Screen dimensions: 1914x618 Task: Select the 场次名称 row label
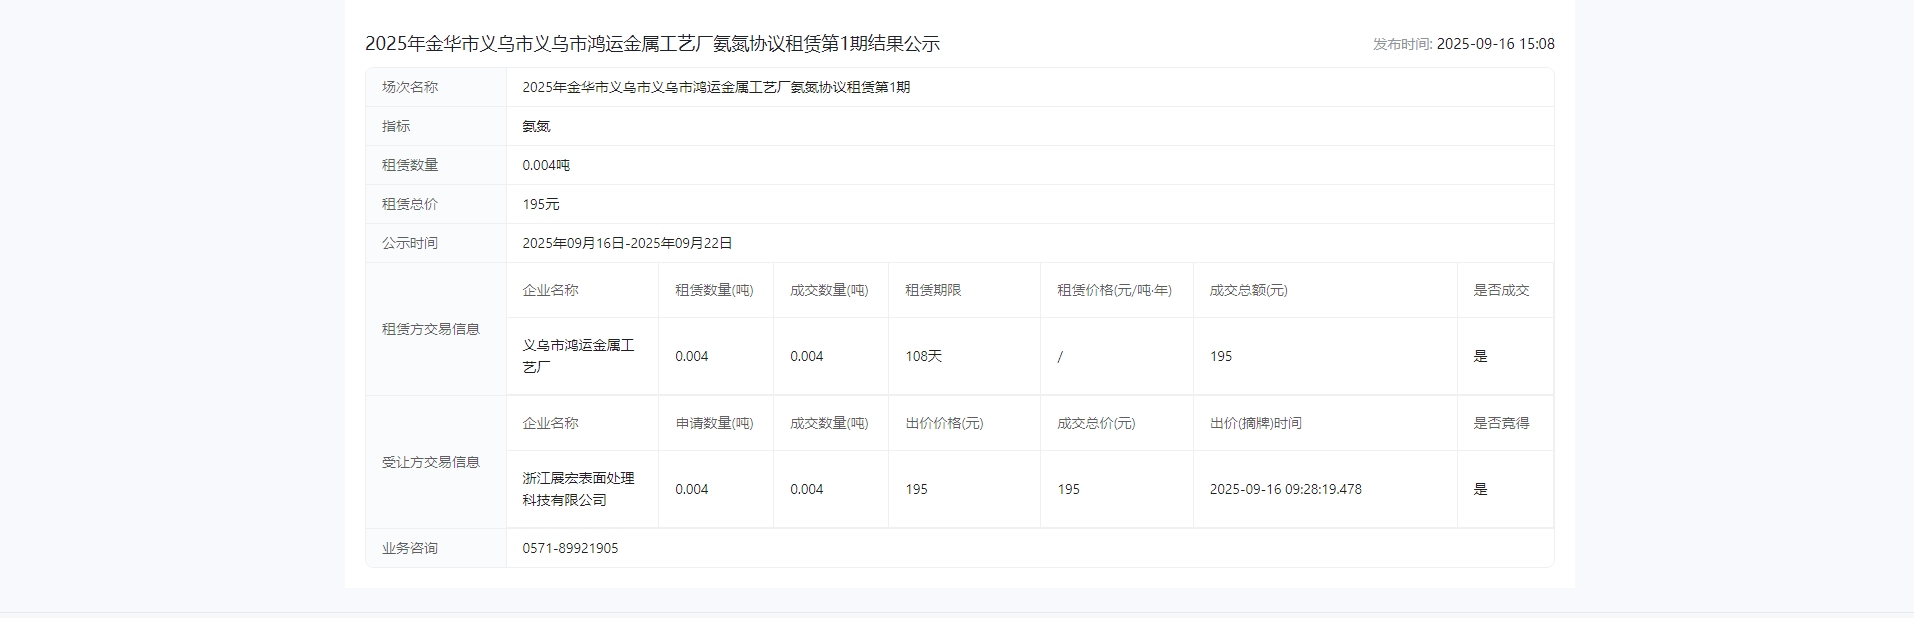[x=410, y=87]
